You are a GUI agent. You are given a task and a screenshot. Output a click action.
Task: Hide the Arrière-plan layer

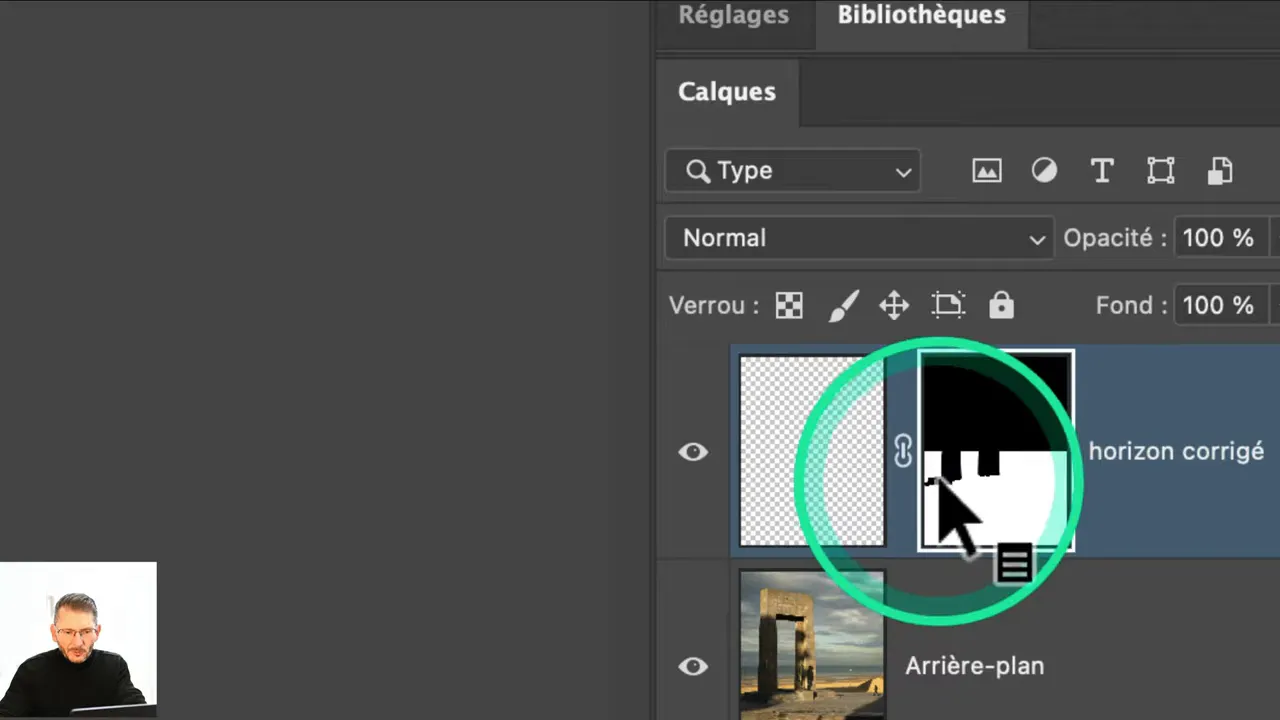click(693, 666)
